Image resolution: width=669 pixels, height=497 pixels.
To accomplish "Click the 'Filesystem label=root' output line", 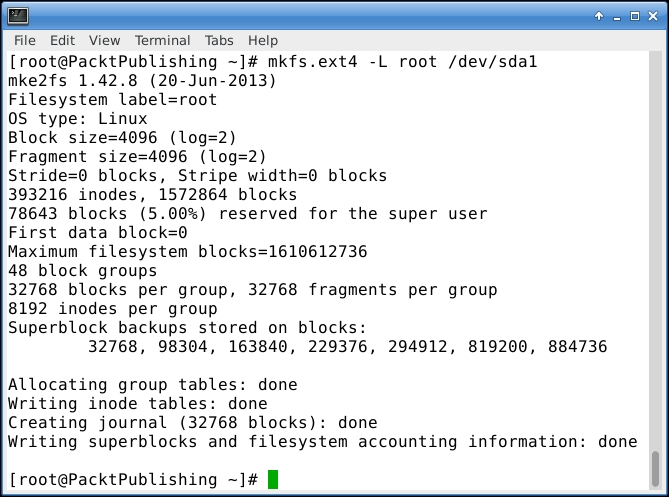I will (x=112, y=100).
